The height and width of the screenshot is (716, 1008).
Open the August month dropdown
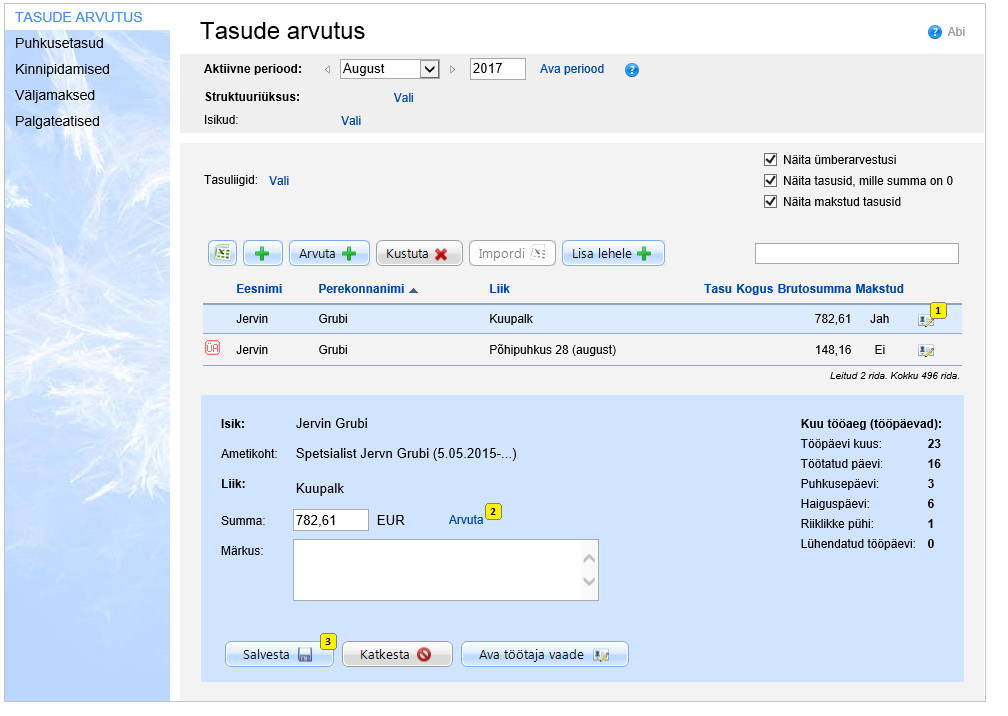(390, 69)
